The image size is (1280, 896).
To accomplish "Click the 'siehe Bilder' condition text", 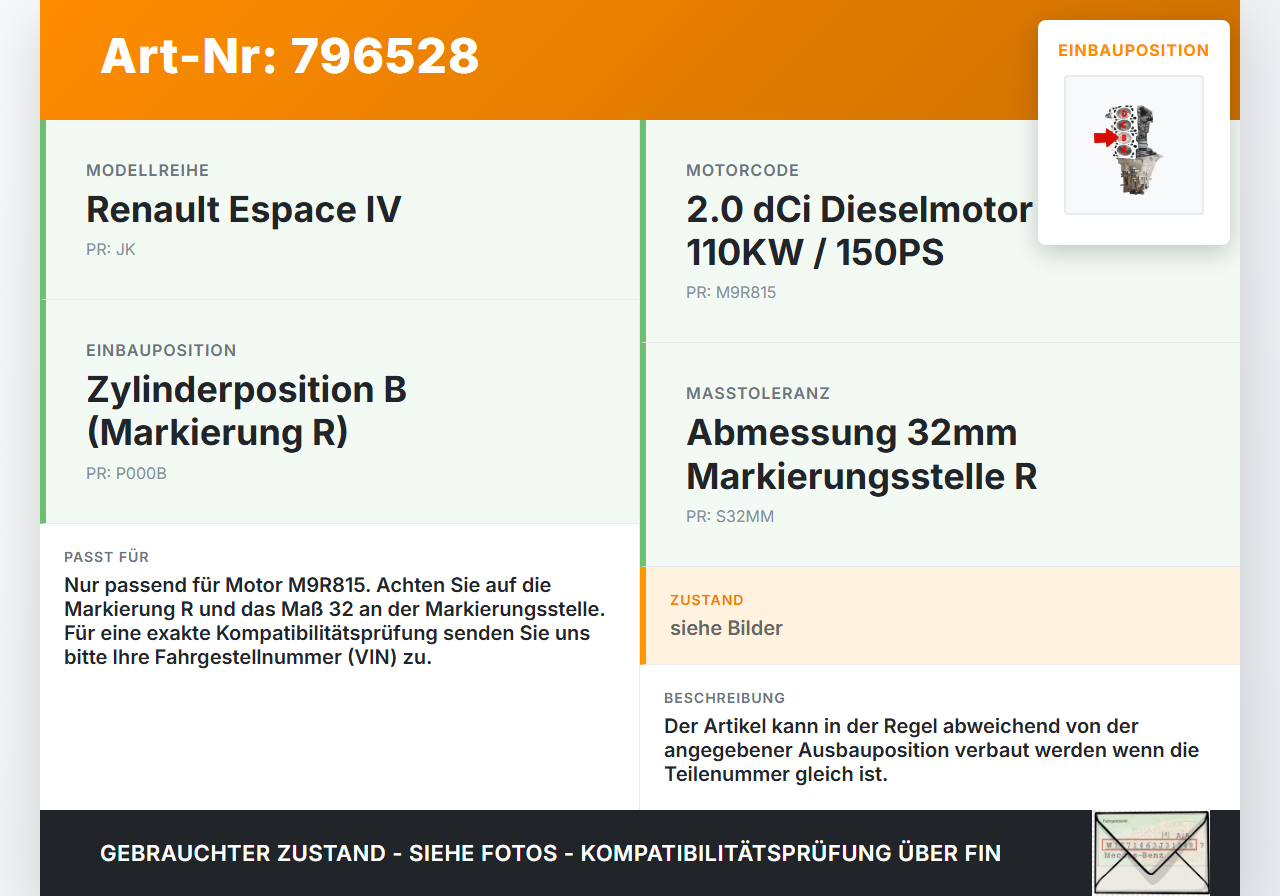I will [727, 628].
